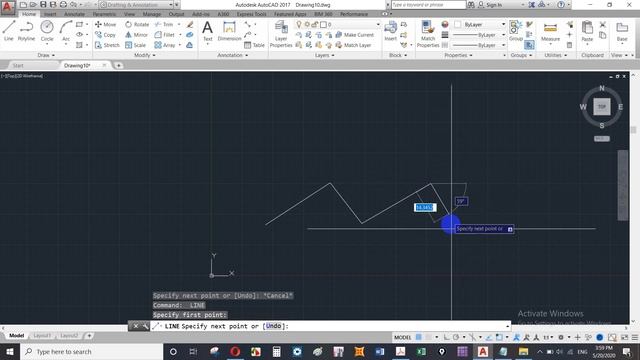
Task: Select the Text annotation tool
Action: click(x=207, y=31)
